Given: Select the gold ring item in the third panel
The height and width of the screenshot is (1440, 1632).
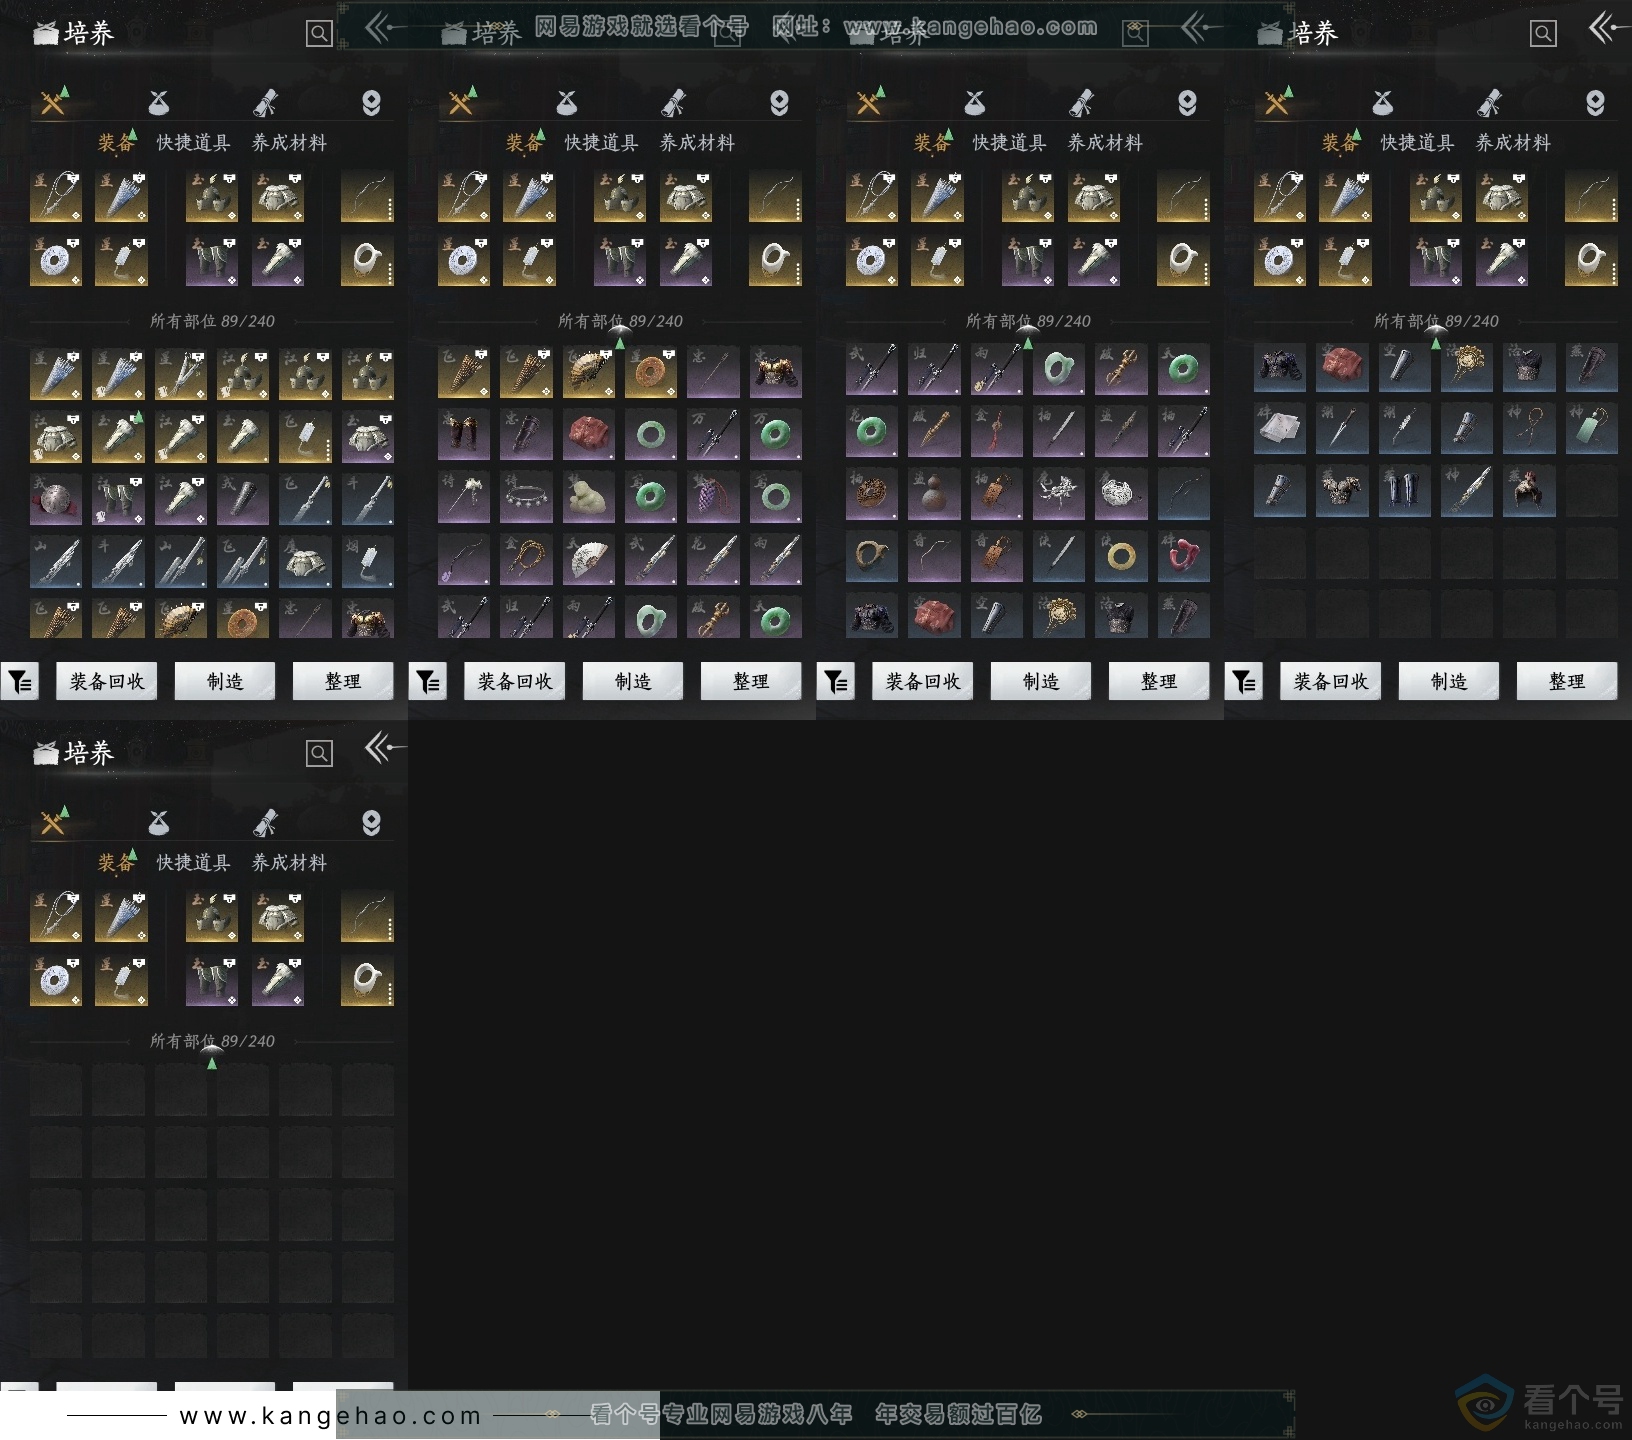Looking at the screenshot, I should 1121,558.
